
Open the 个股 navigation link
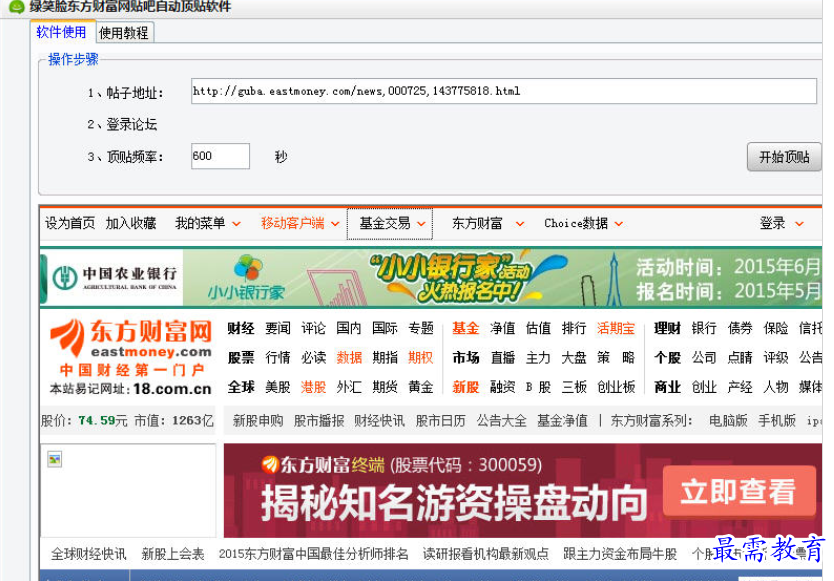pos(668,358)
